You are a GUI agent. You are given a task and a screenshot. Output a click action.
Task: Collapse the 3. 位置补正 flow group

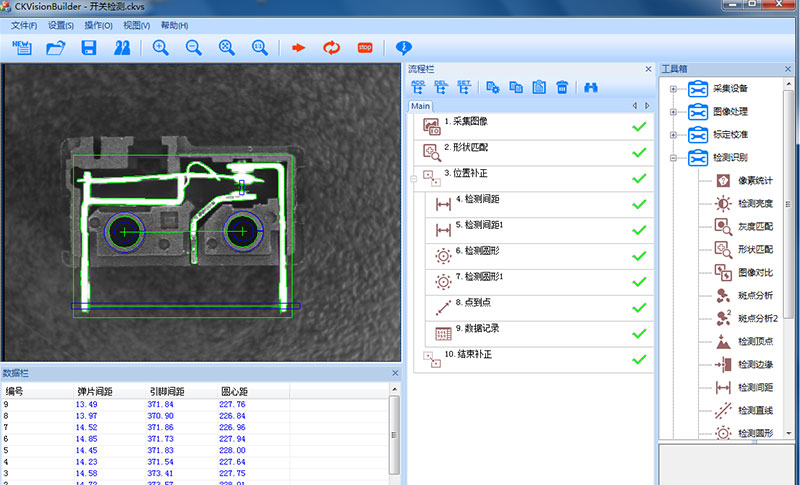[x=413, y=178]
